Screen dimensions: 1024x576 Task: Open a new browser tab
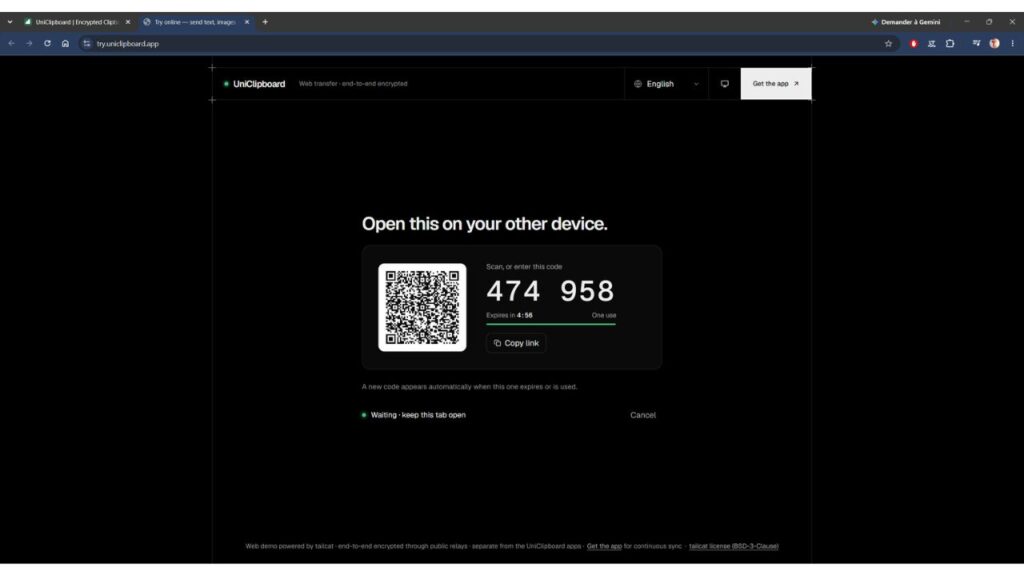coord(265,22)
